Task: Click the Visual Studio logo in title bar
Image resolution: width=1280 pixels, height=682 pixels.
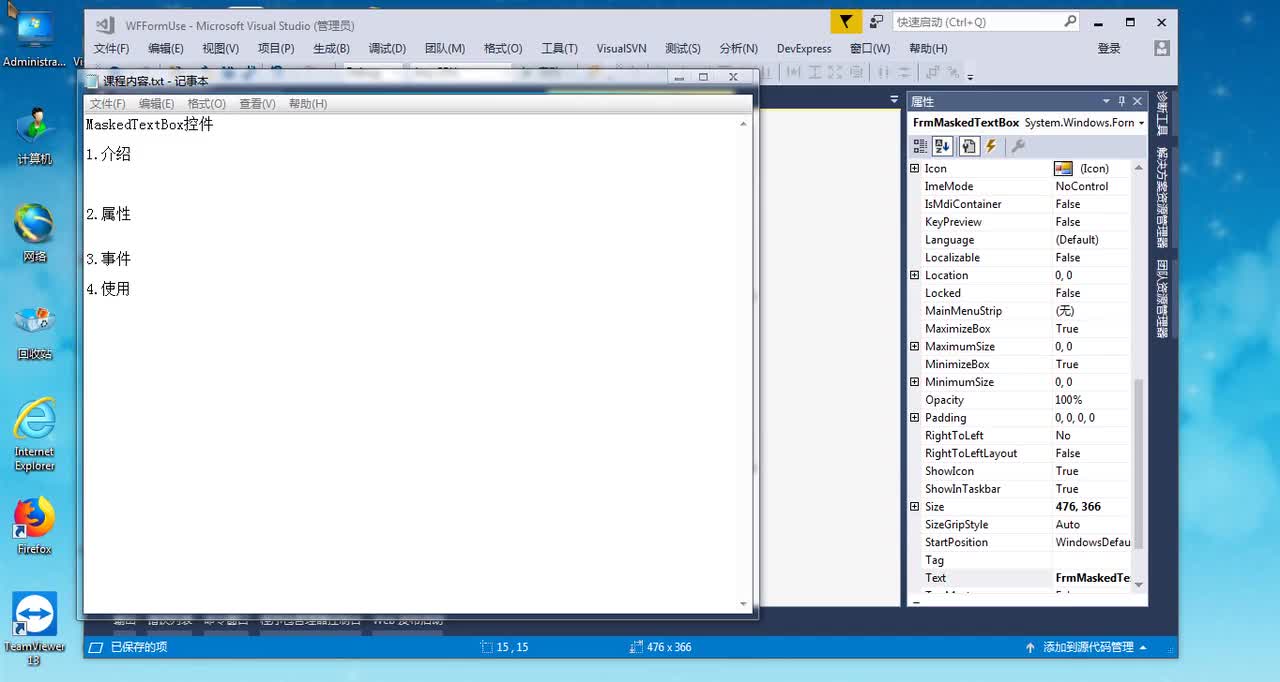Action: coord(104,24)
